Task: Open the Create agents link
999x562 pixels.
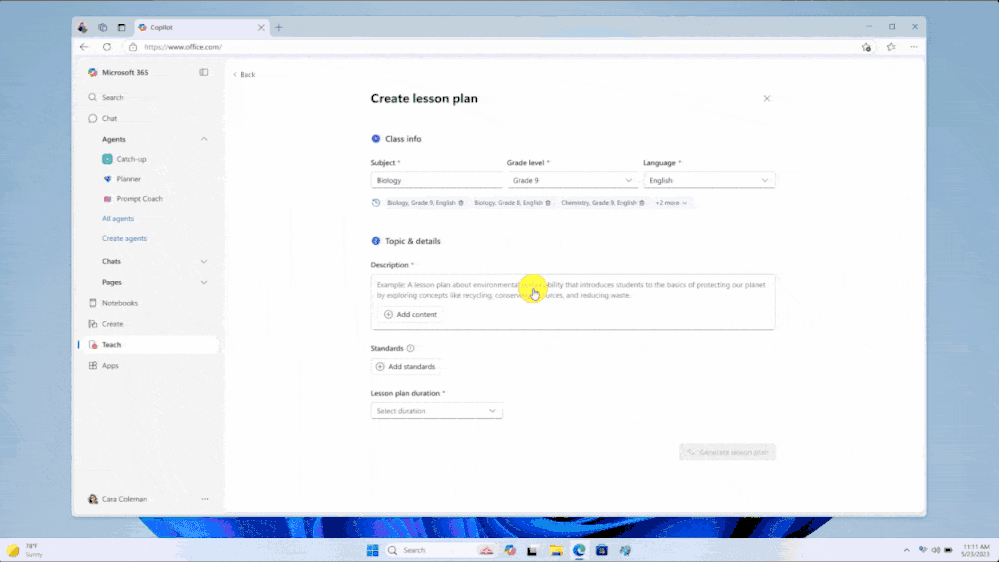Action: [124, 238]
